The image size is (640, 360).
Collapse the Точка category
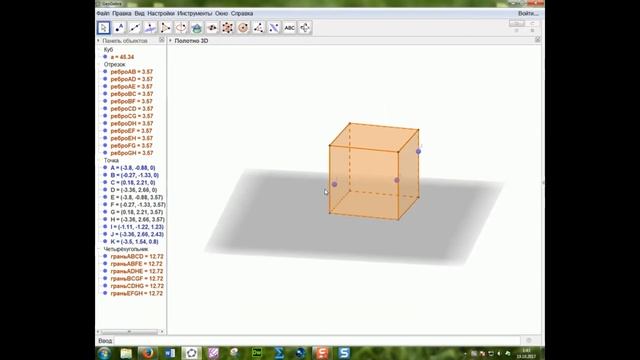coord(100,160)
